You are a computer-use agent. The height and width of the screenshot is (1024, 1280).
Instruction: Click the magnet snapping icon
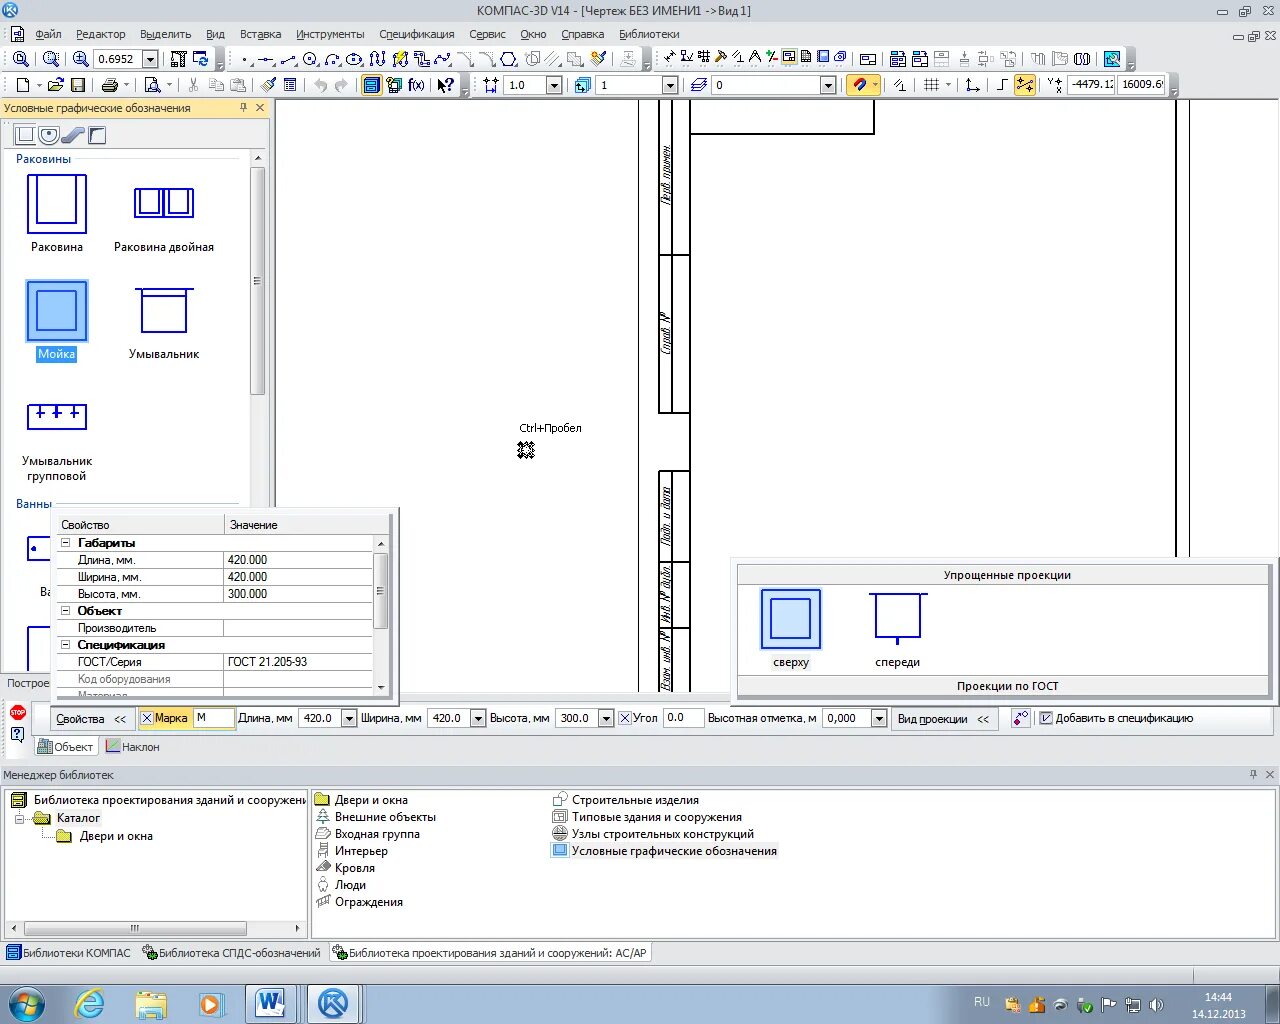(859, 85)
